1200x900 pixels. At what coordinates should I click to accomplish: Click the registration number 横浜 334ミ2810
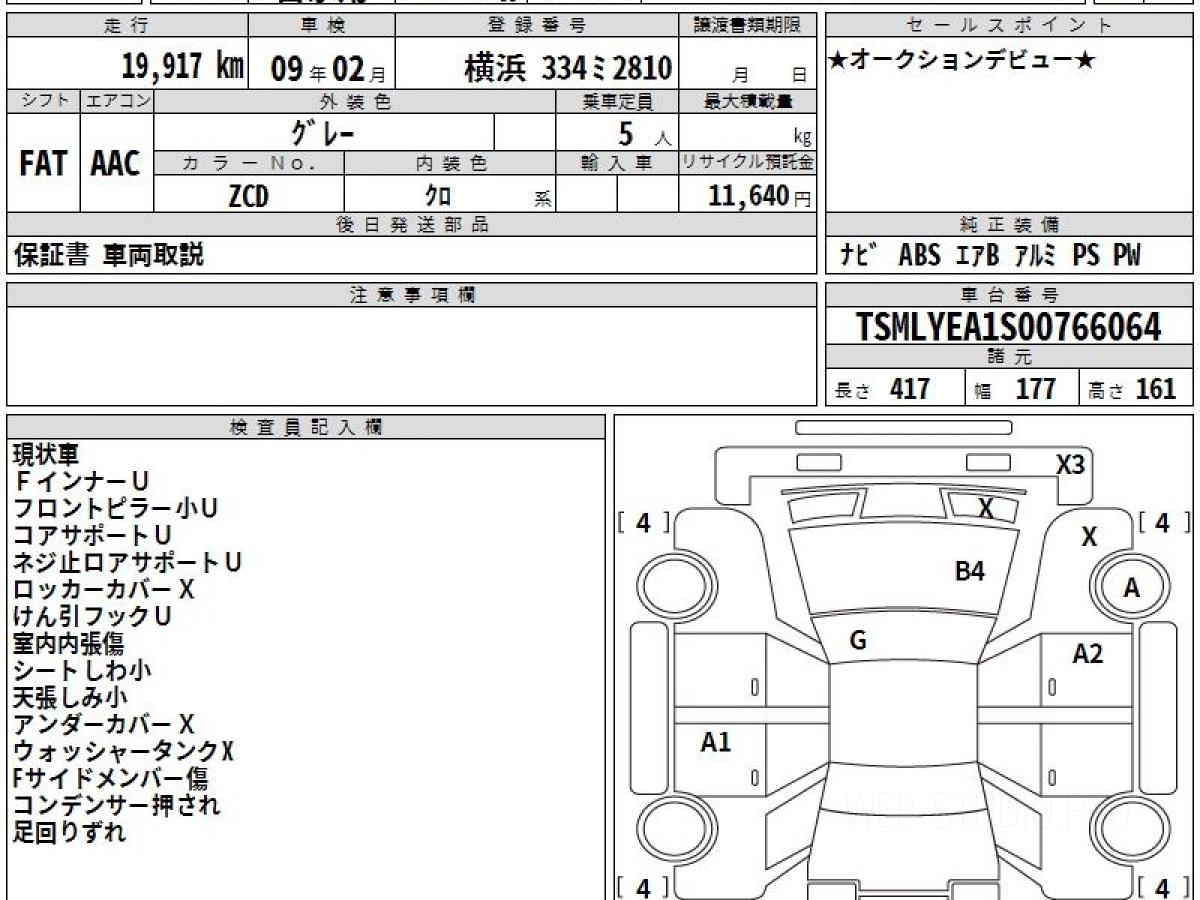click(567, 68)
